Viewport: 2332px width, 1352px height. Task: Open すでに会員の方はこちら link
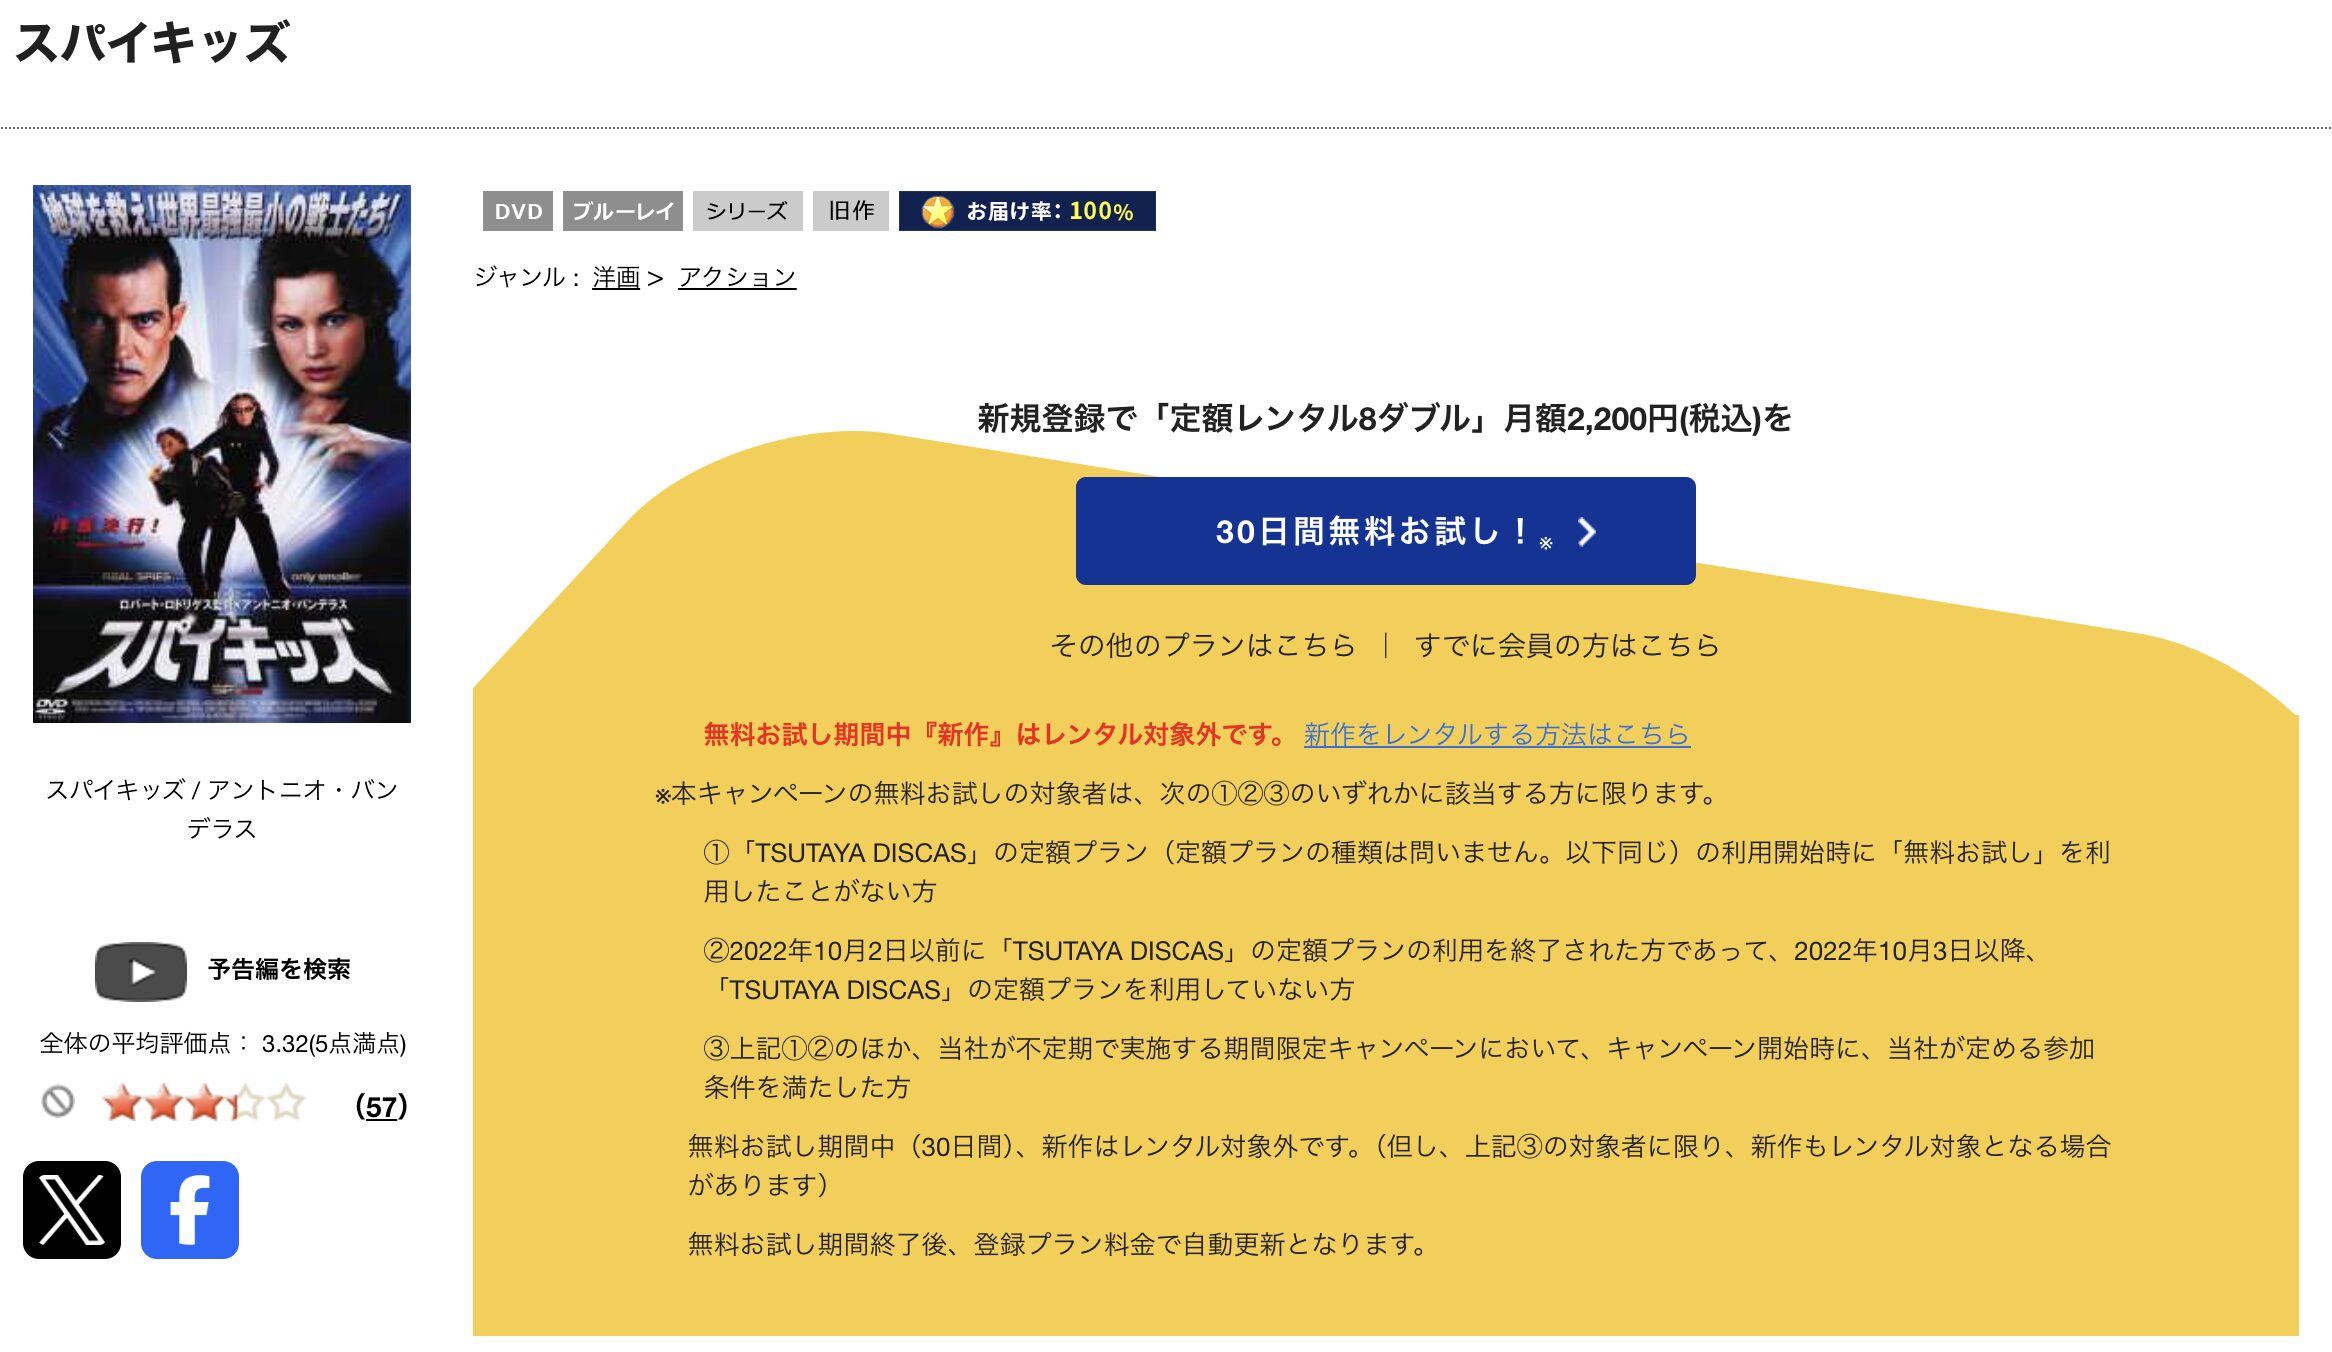click(x=1567, y=645)
